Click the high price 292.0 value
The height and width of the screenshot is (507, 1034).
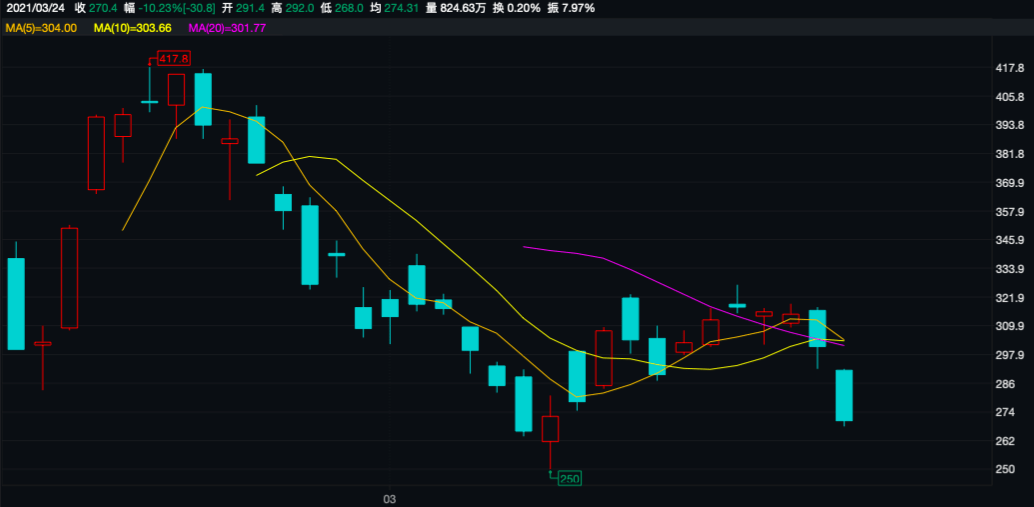(x=304, y=8)
